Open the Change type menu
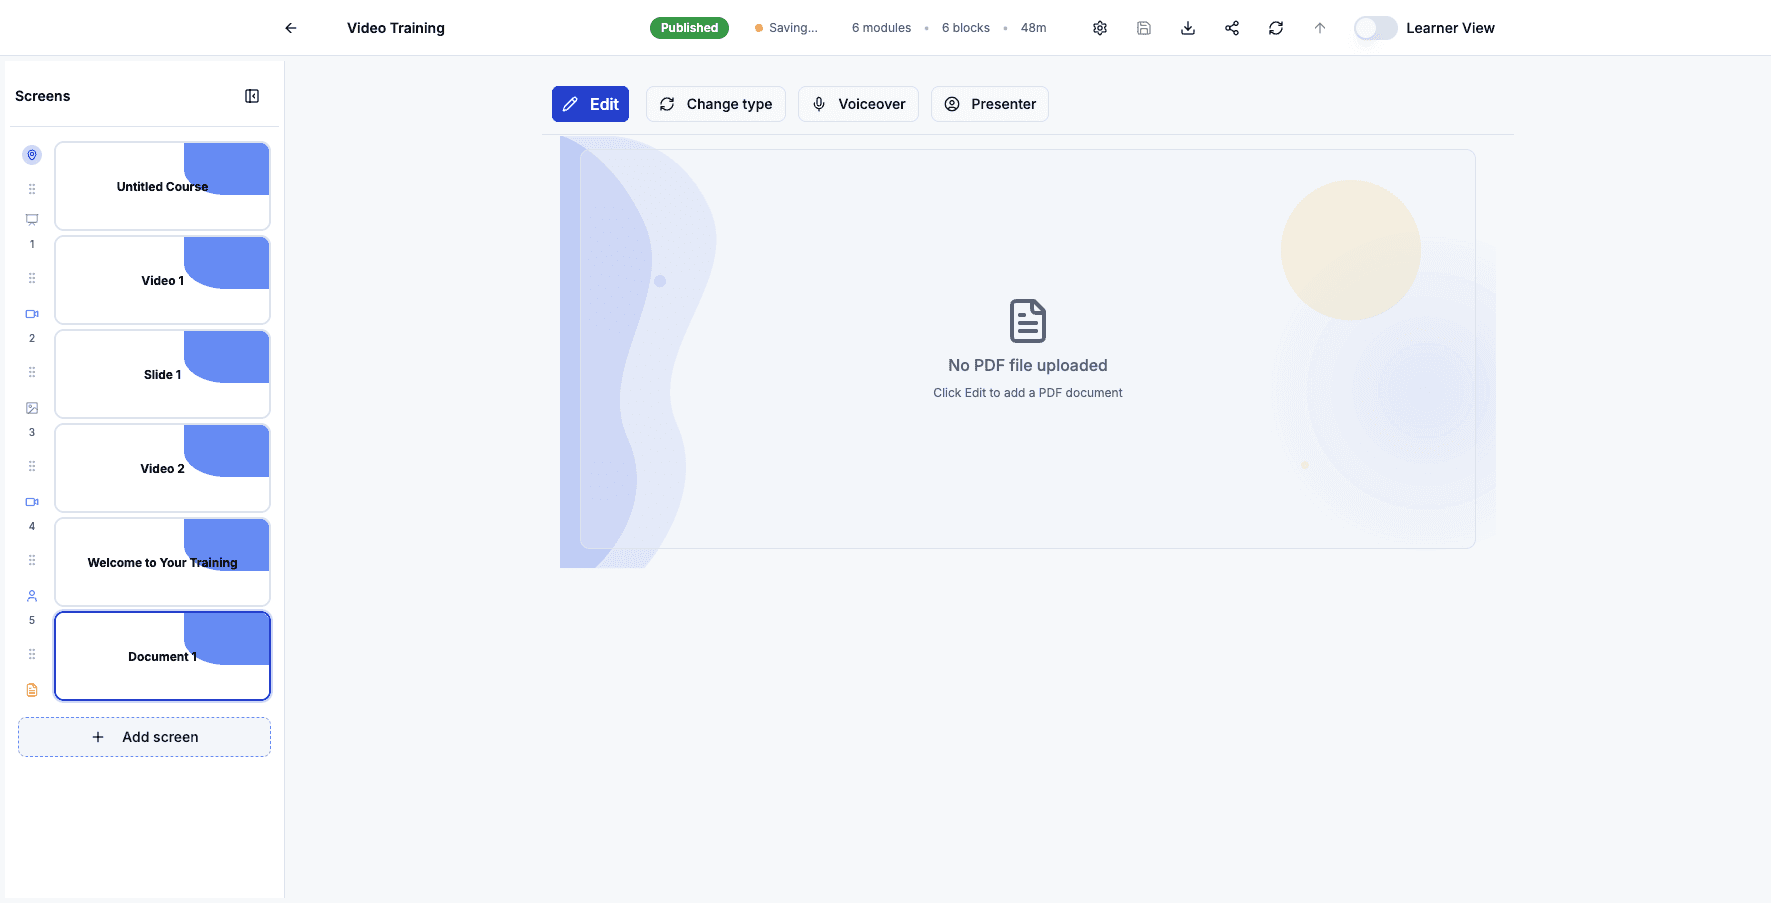Screen dimensions: 1771x903 coord(715,104)
